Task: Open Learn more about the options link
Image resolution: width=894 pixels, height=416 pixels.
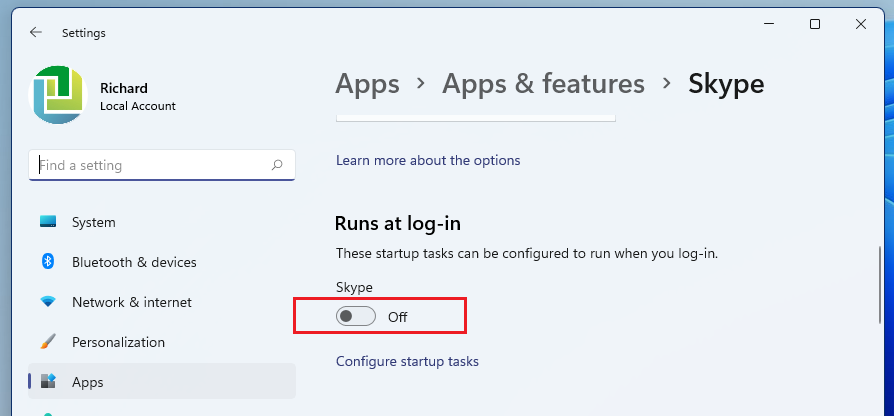Action: 428,160
